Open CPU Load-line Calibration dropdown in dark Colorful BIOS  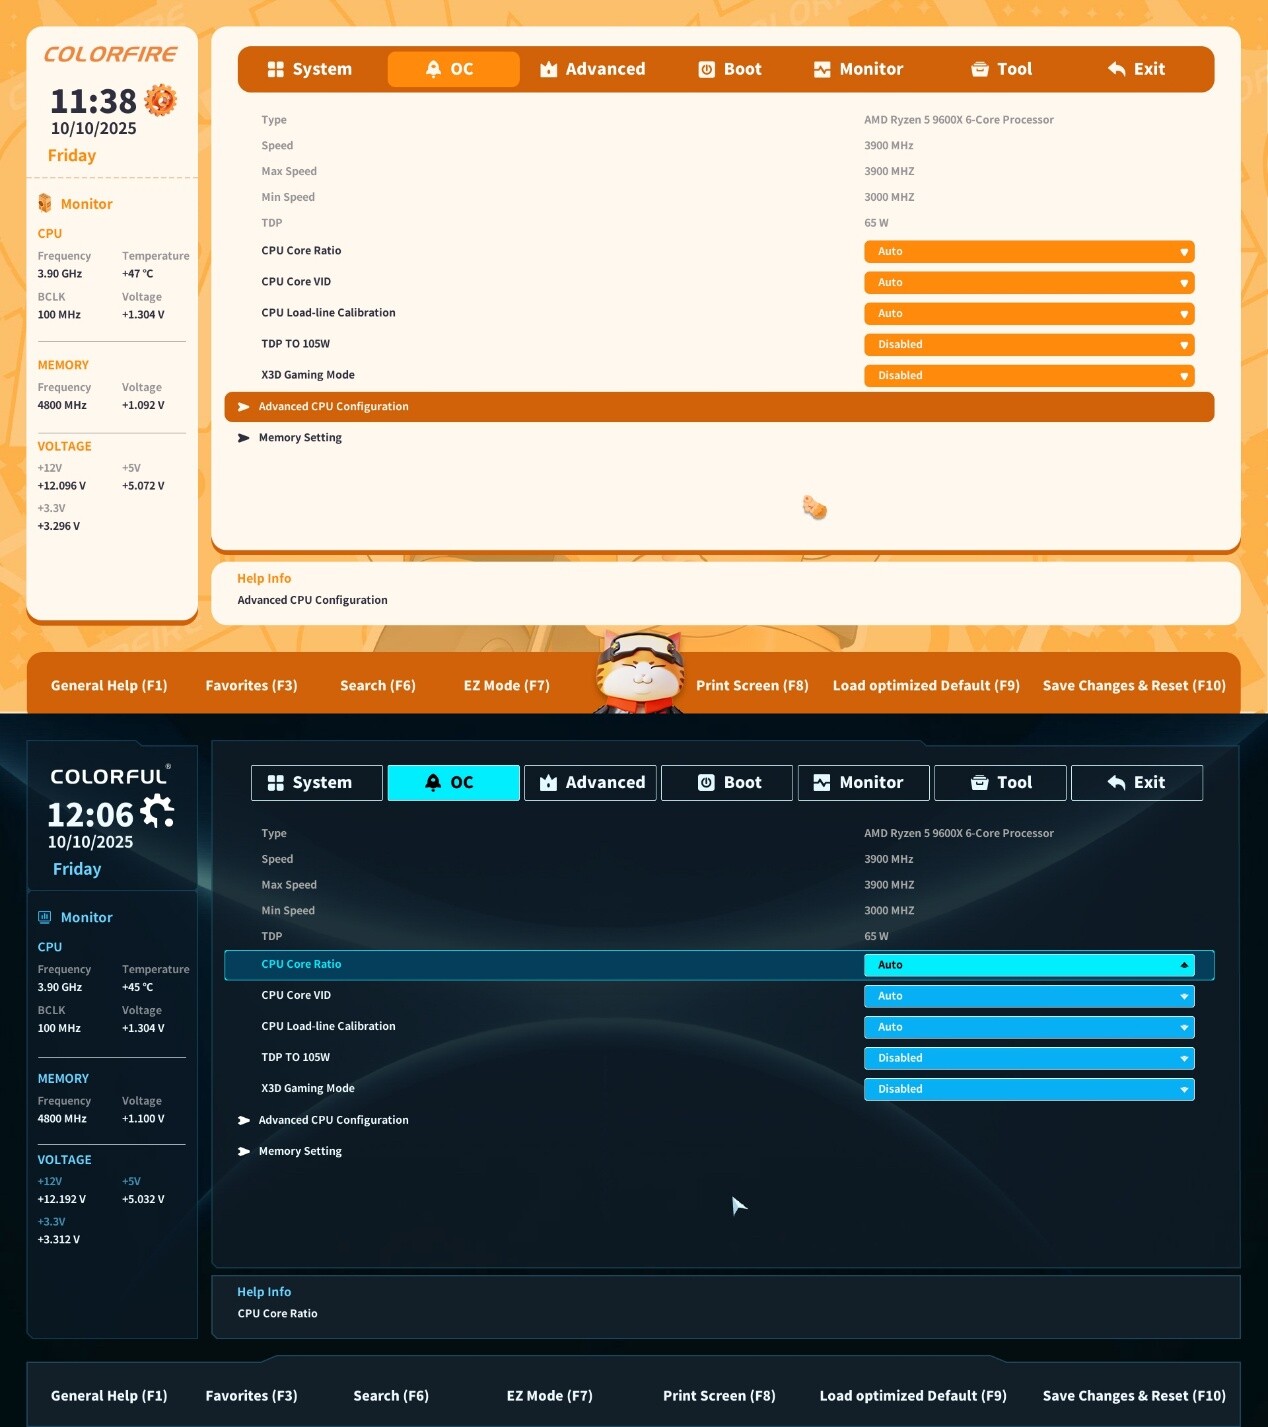click(x=1029, y=1027)
